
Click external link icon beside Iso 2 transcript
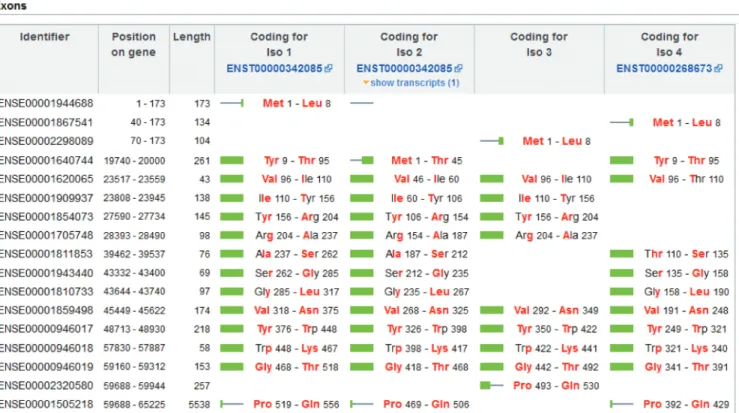[459, 69]
